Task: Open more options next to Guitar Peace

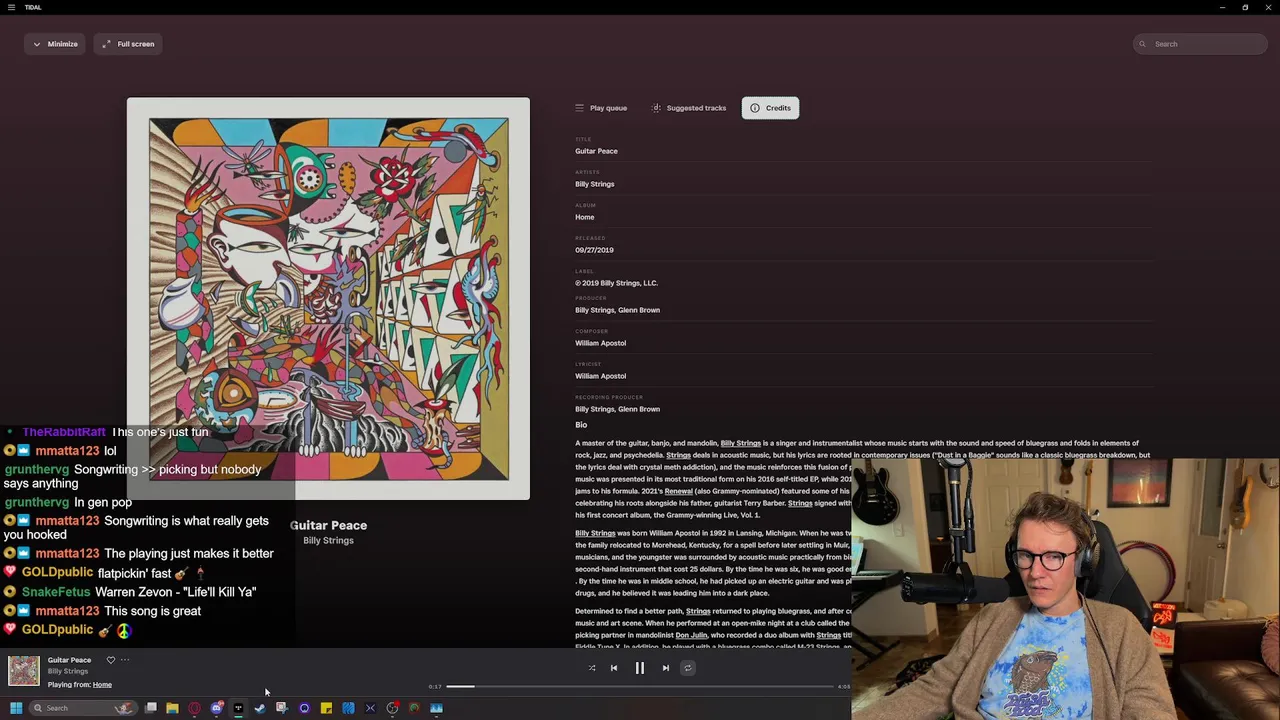Action: click(x=125, y=660)
